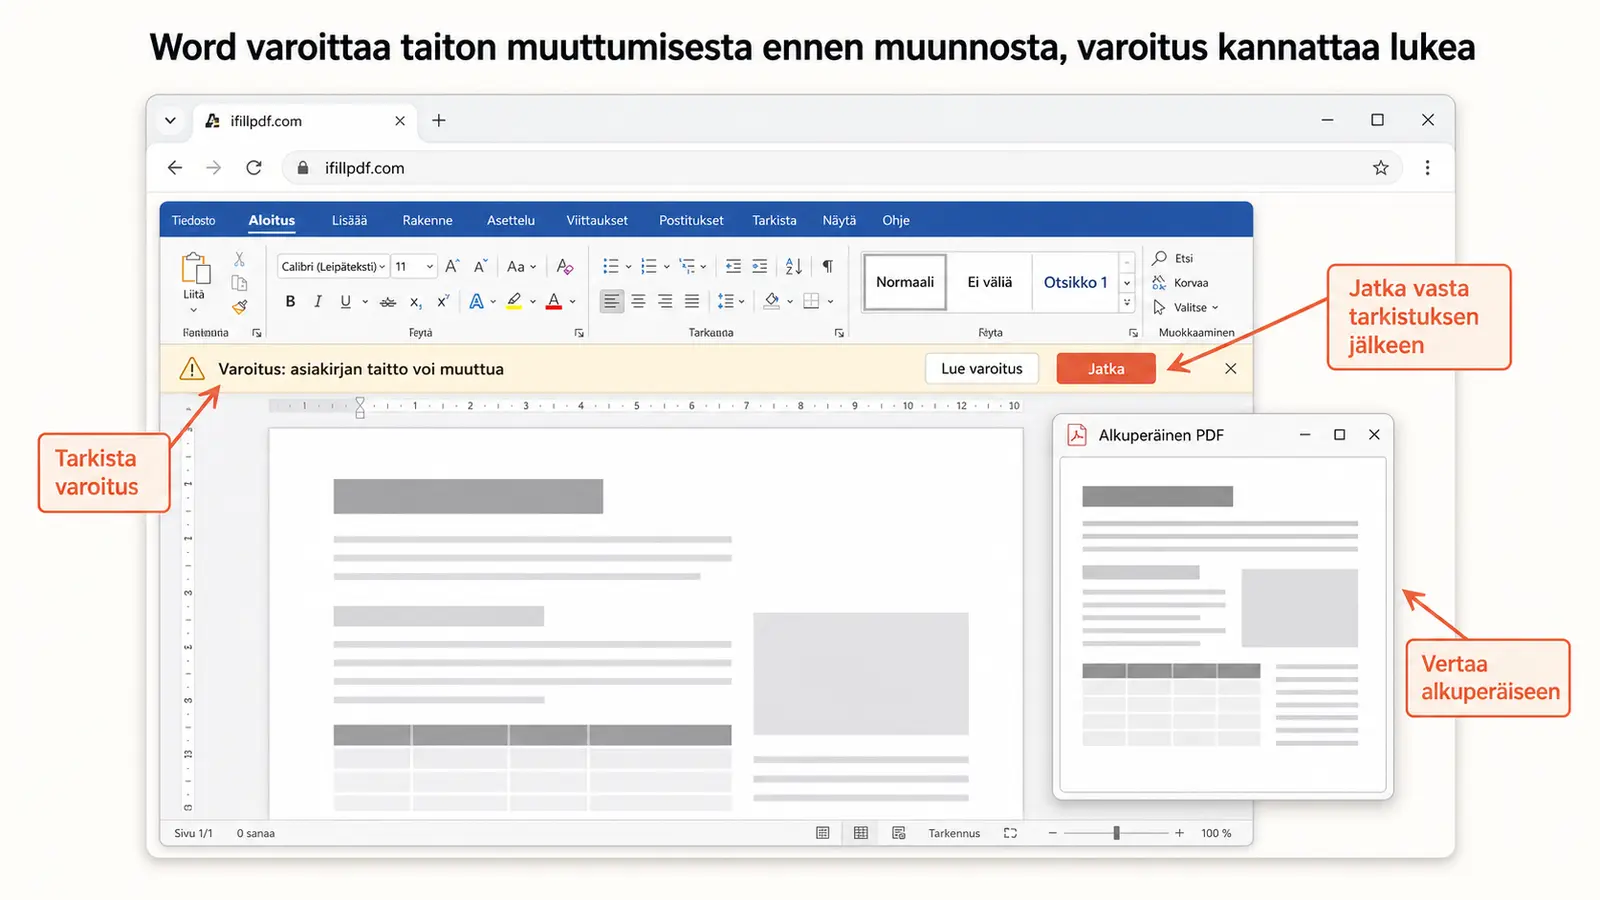This screenshot has width=1600, height=900.
Task: Click the Clear formatting icon
Action: [x=565, y=266]
